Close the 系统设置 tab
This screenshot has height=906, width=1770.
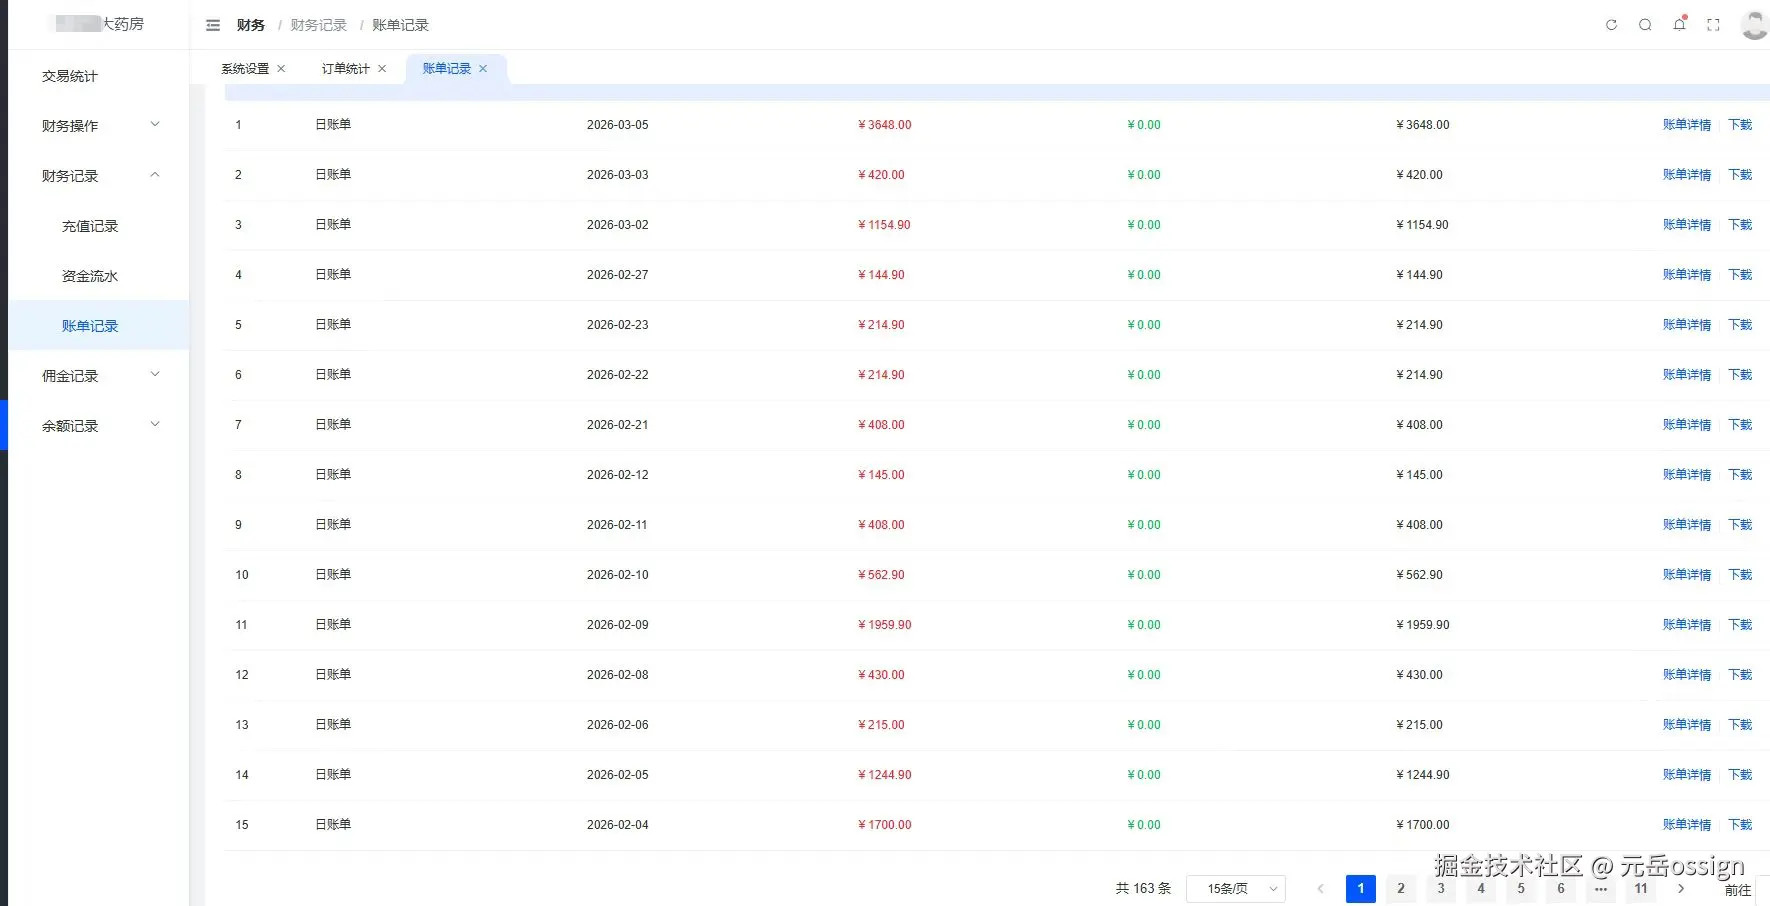click(281, 69)
